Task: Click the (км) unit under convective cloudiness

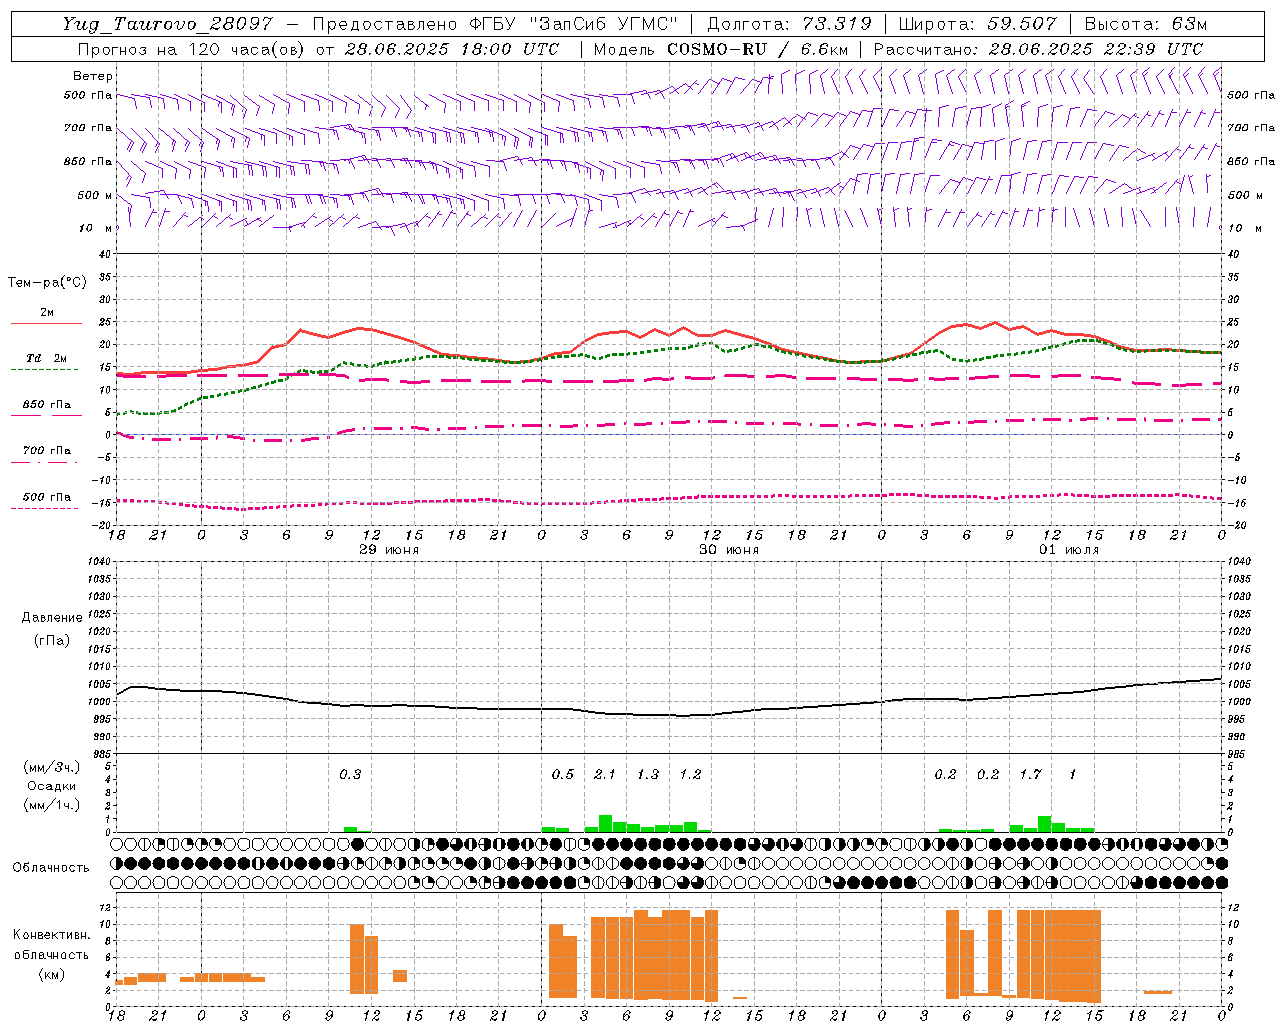Action: point(51,974)
